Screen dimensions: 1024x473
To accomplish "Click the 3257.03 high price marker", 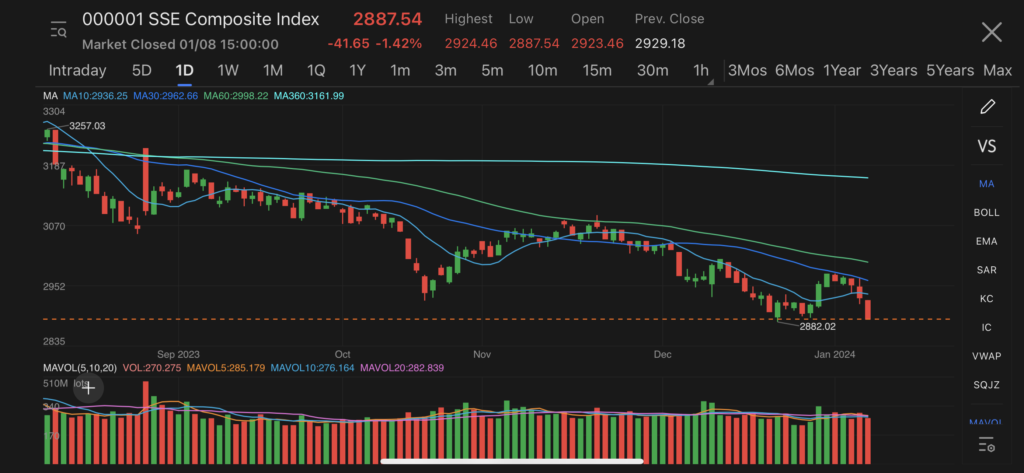I will pos(87,126).
